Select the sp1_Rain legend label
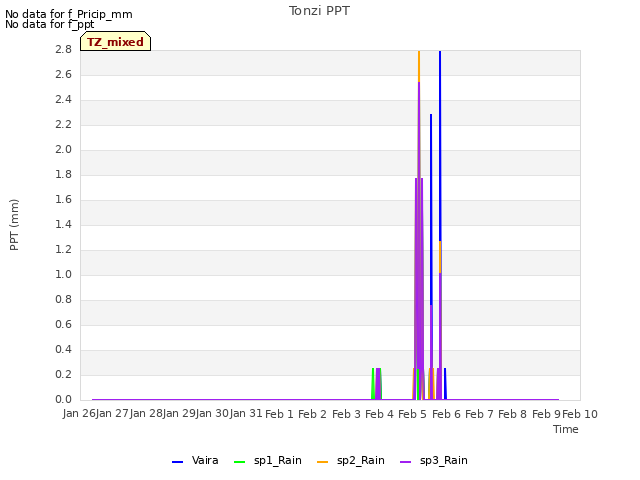This screenshot has width=640, height=480. pos(278,460)
